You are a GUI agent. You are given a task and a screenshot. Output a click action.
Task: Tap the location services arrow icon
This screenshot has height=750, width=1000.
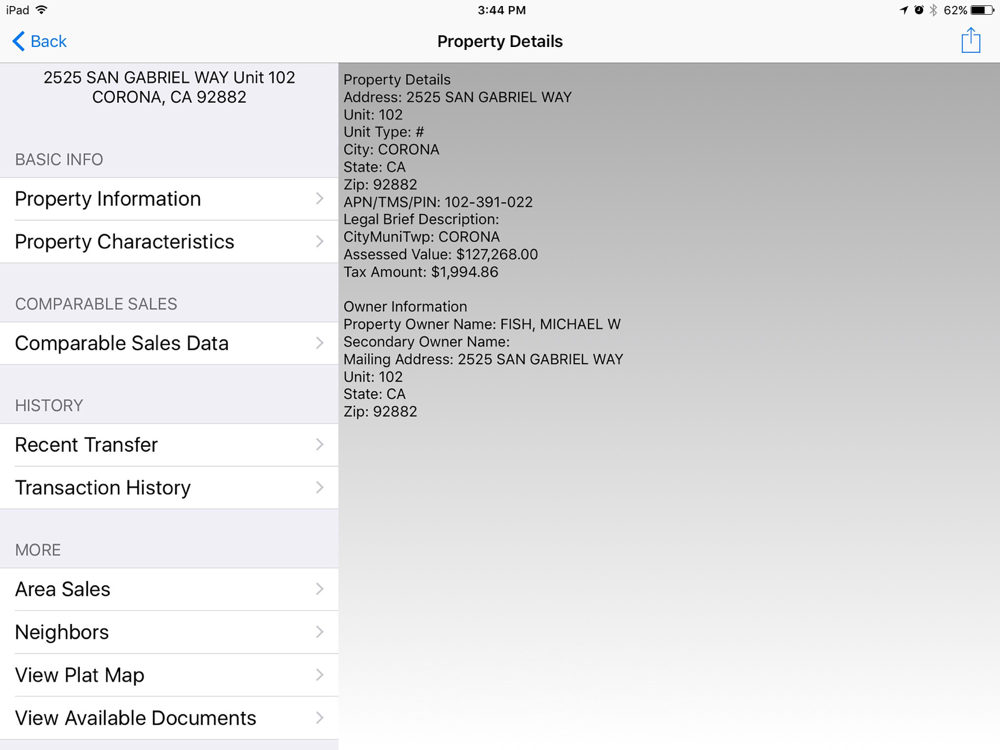click(x=904, y=10)
